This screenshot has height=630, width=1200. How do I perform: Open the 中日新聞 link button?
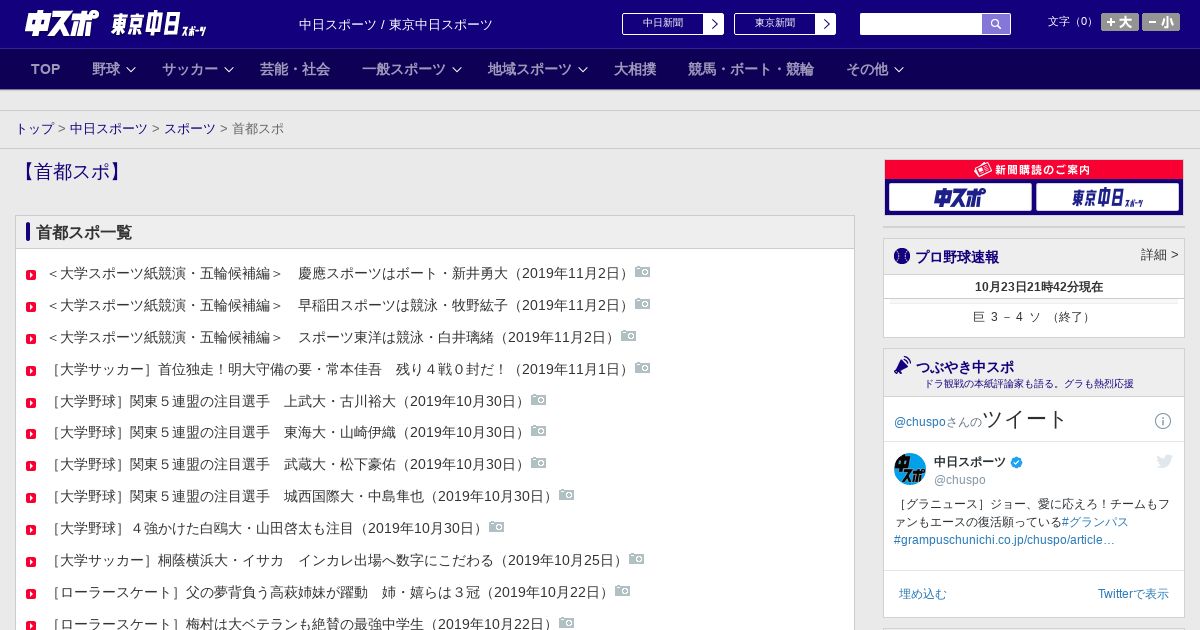pyautogui.click(x=673, y=24)
